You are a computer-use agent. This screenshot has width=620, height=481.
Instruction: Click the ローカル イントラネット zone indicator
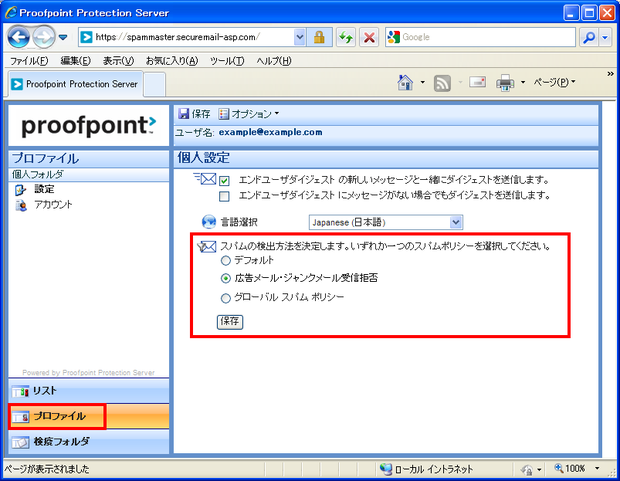click(x=426, y=469)
